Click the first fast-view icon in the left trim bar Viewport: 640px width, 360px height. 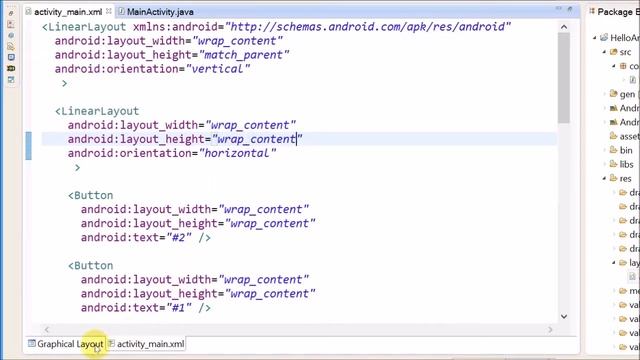[11, 13]
